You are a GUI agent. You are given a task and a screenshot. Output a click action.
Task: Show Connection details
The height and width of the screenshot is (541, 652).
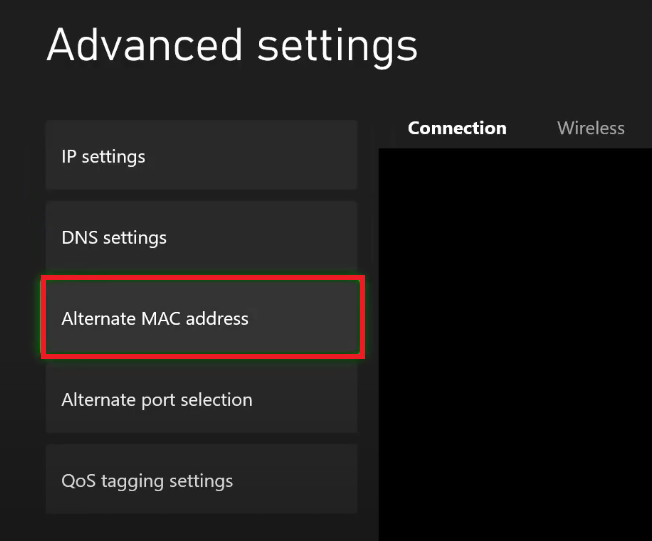(x=457, y=128)
